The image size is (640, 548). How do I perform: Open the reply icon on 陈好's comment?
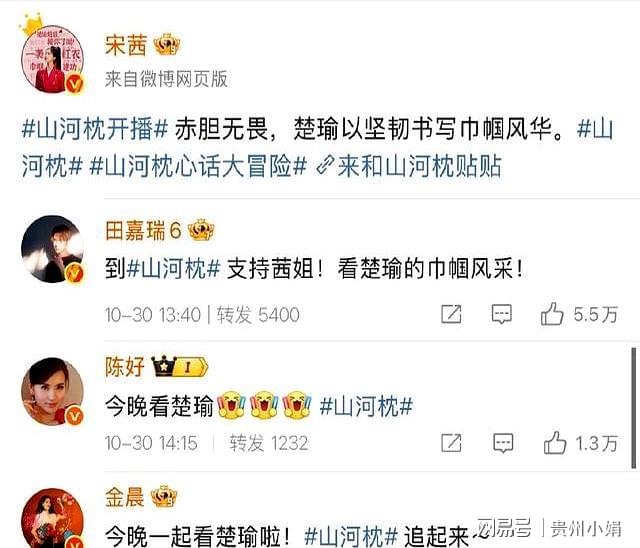pos(503,443)
